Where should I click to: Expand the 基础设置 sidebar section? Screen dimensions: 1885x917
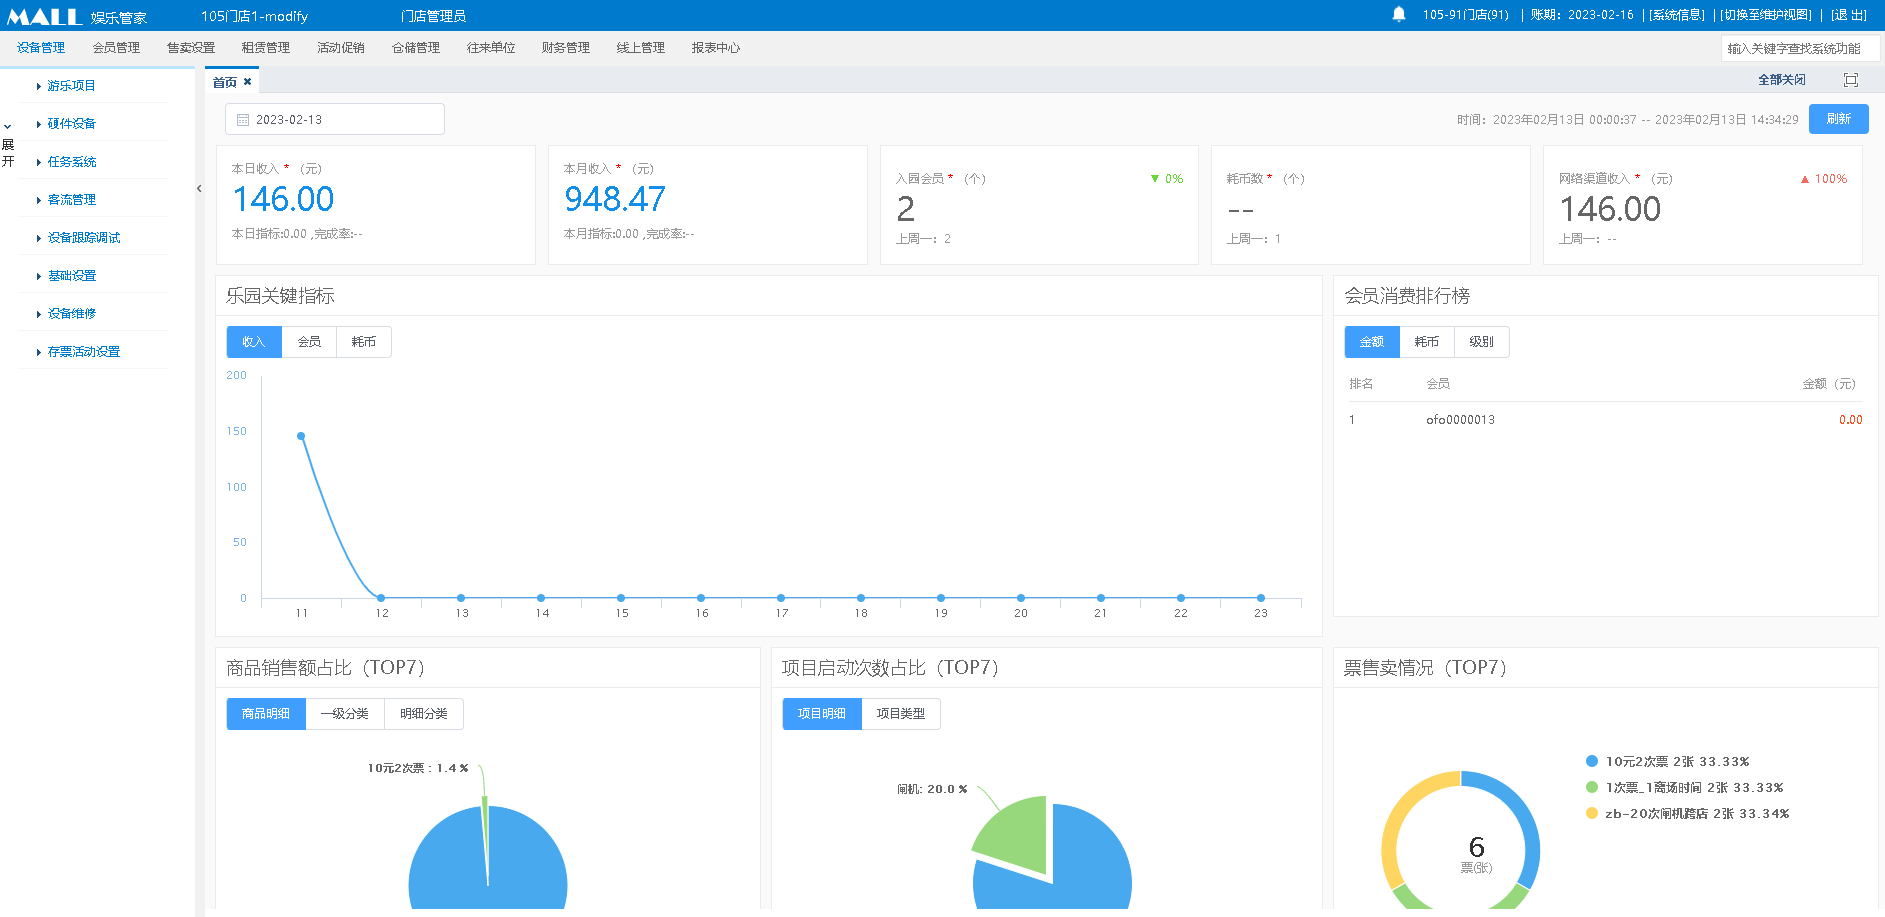(71, 276)
